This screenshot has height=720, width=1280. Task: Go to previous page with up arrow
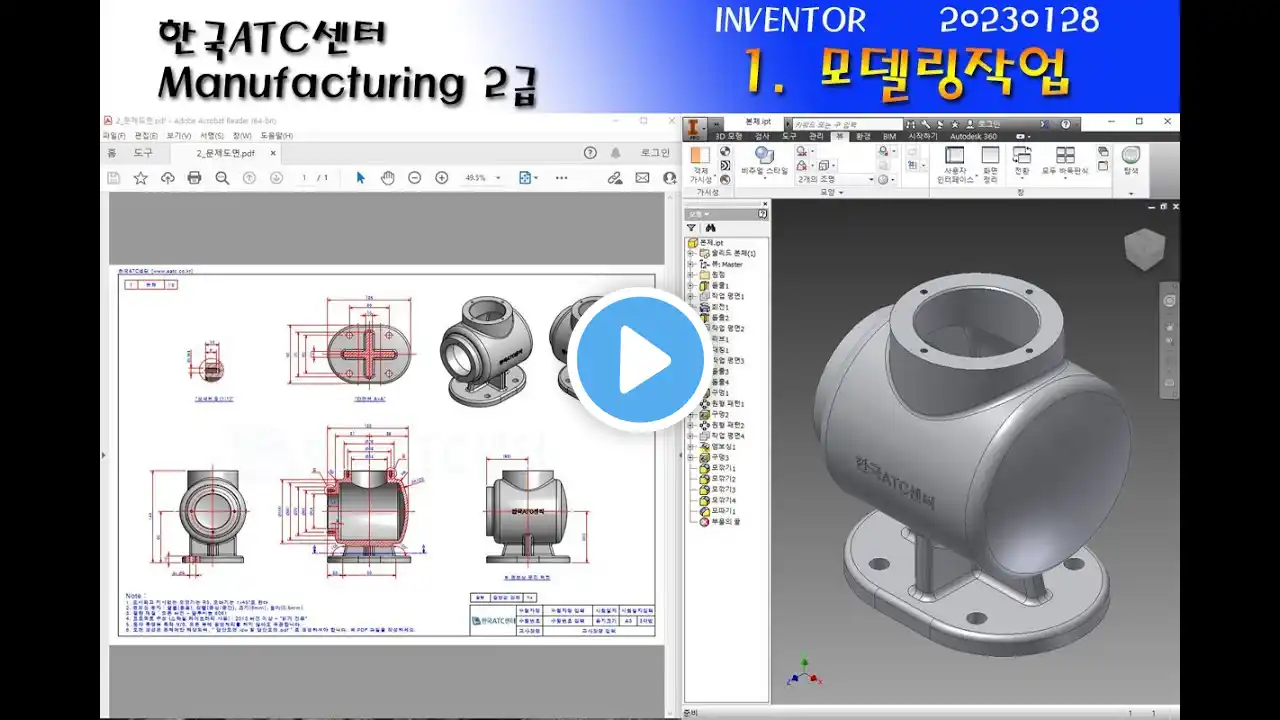pos(249,178)
